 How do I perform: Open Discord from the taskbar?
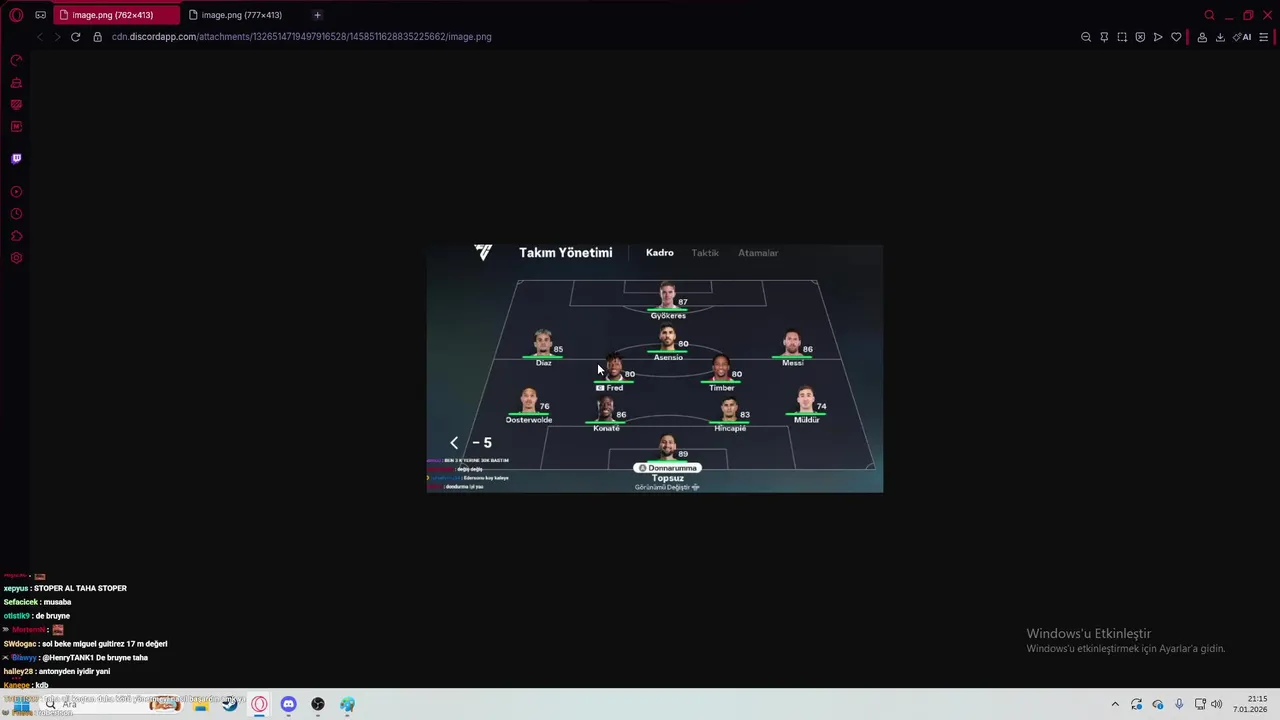click(x=288, y=704)
